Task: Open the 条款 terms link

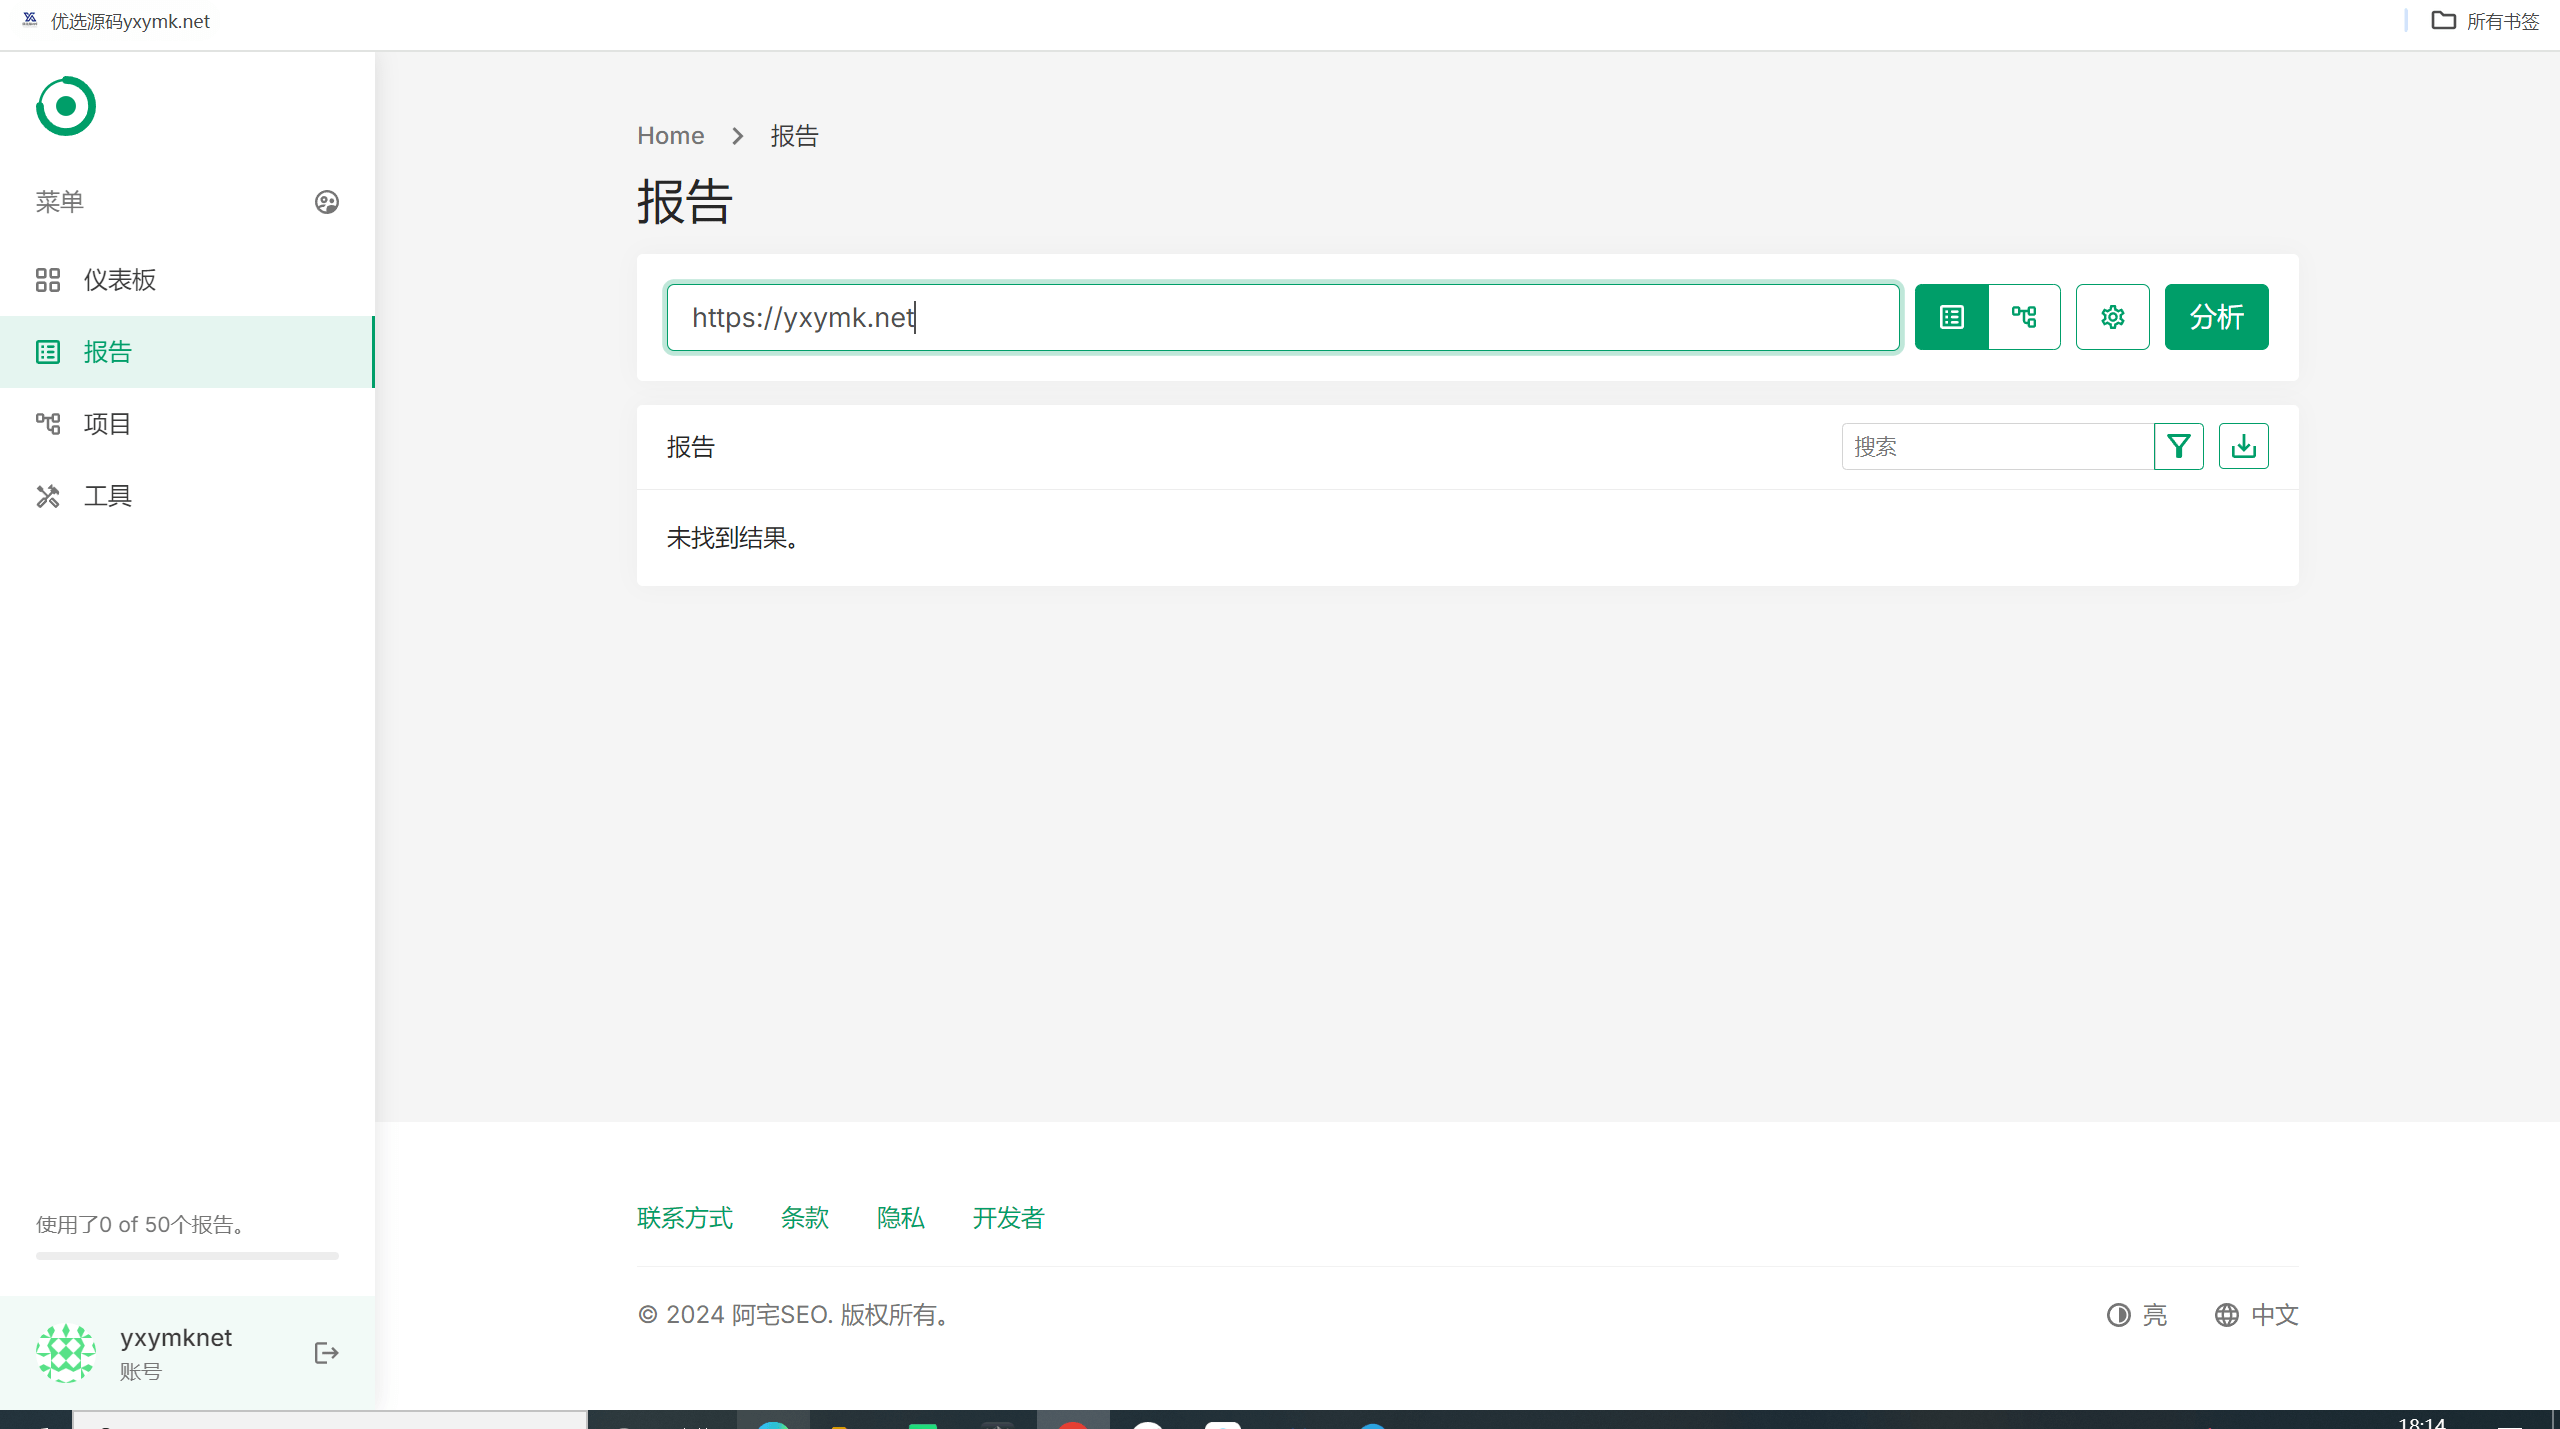Action: (805, 1218)
